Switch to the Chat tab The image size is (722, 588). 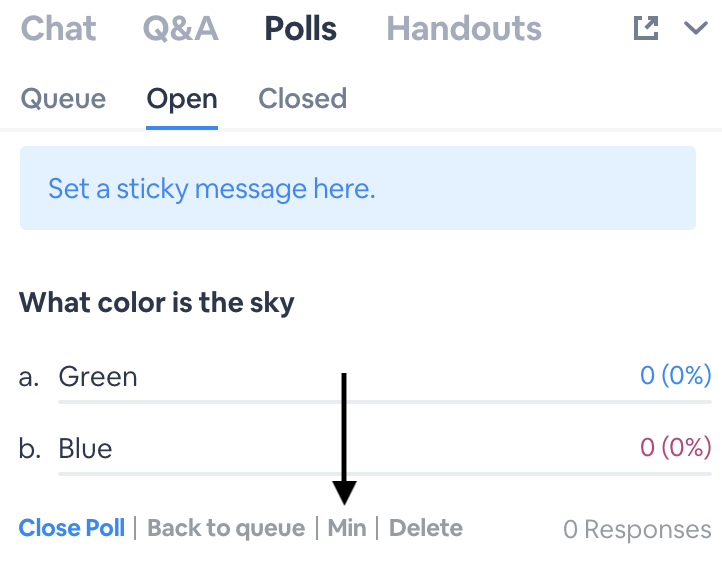(x=59, y=29)
